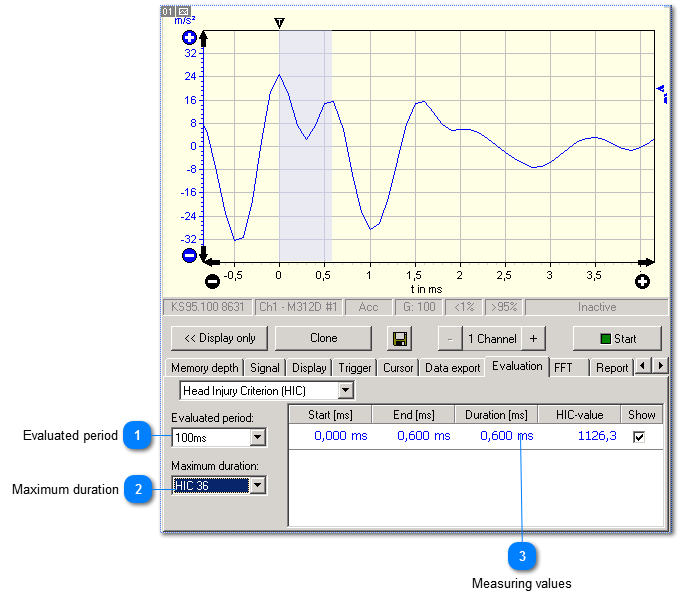Open the Trigger tab
This screenshot has width=681, height=607.
click(x=354, y=368)
